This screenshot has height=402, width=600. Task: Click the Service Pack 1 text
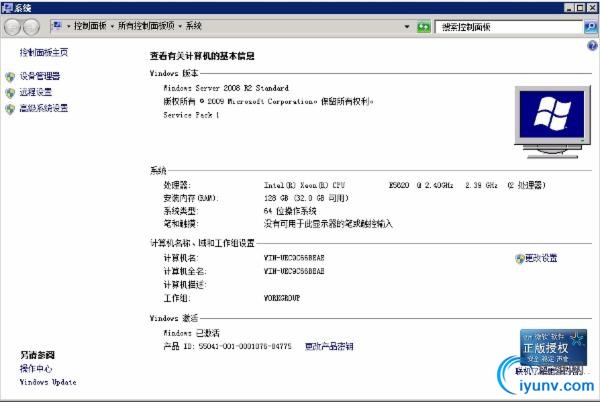pyautogui.click(x=191, y=115)
